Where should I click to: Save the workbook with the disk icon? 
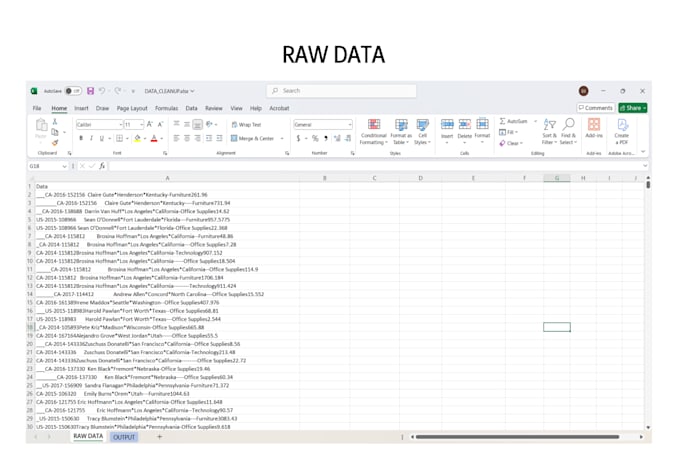click(90, 91)
